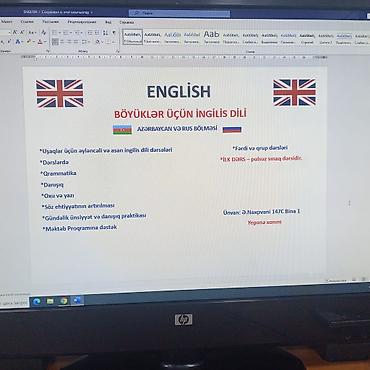Select the left UK flag image
Screen dimensions: 370x370
[60, 93]
